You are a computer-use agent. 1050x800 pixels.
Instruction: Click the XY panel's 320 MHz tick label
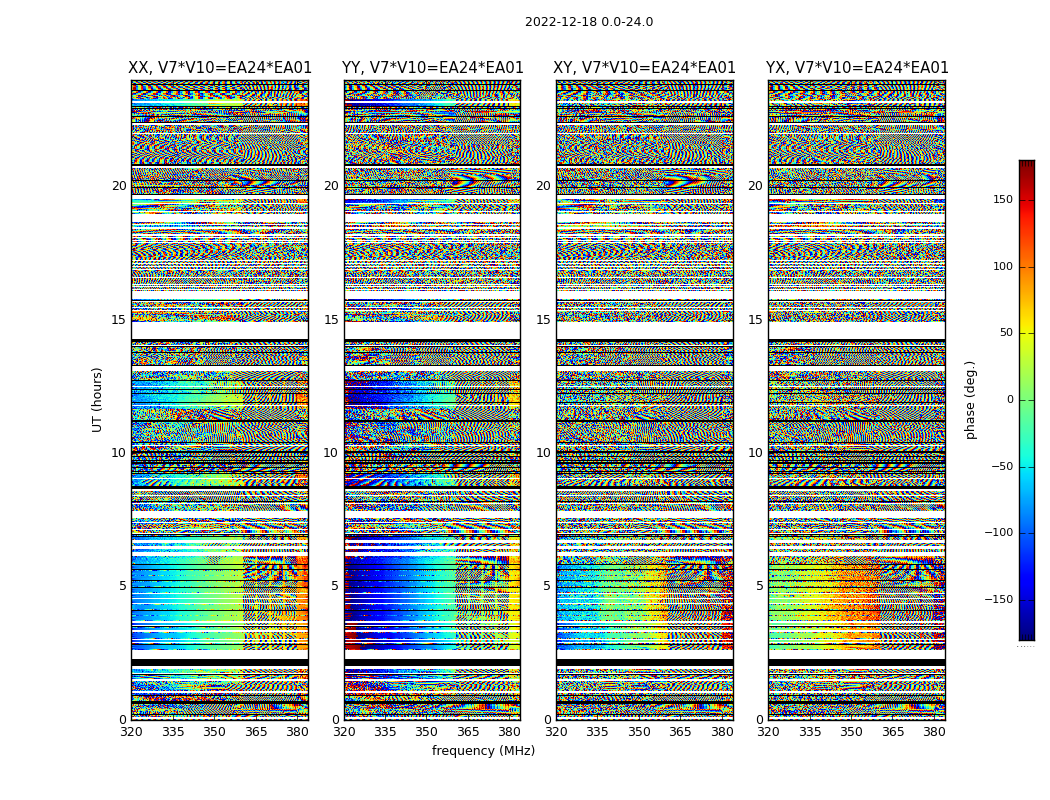tap(556, 732)
